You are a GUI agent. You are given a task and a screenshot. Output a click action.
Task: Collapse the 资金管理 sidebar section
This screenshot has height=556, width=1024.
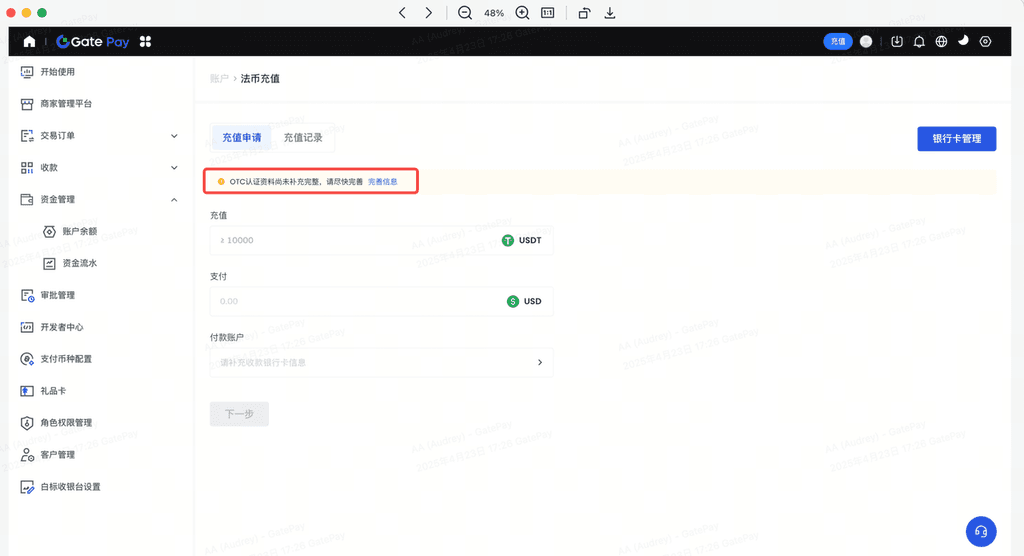tap(174, 200)
